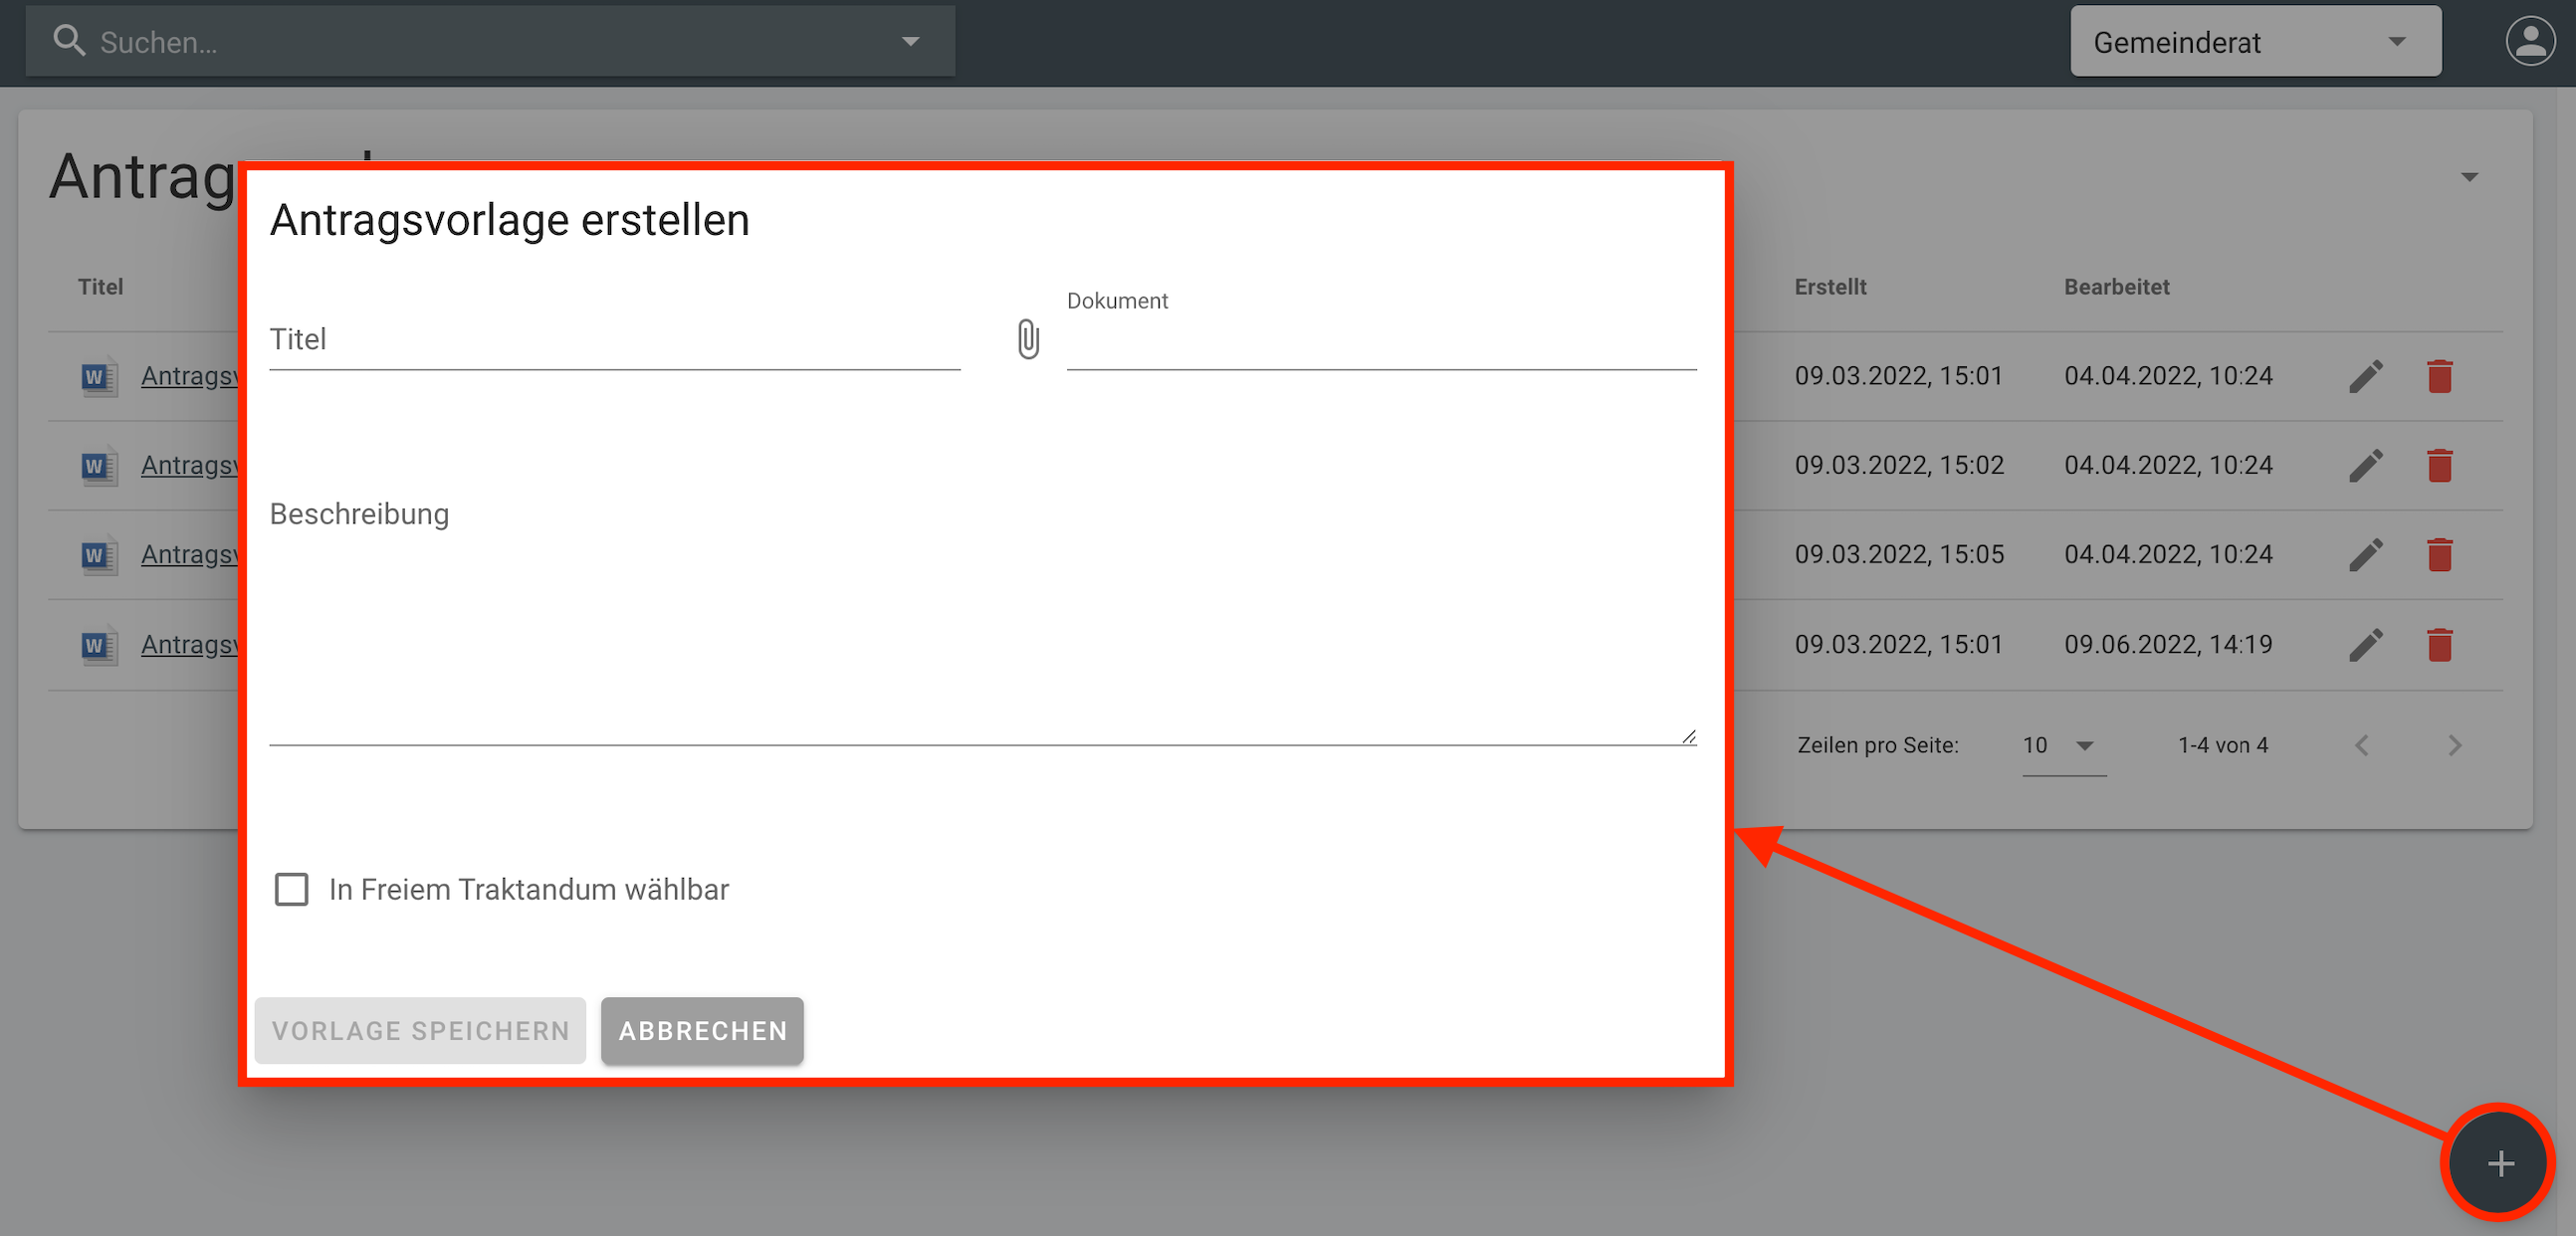The image size is (2576, 1236).
Task: Click into the Beschreibung text area
Action: pyautogui.click(x=980, y=620)
